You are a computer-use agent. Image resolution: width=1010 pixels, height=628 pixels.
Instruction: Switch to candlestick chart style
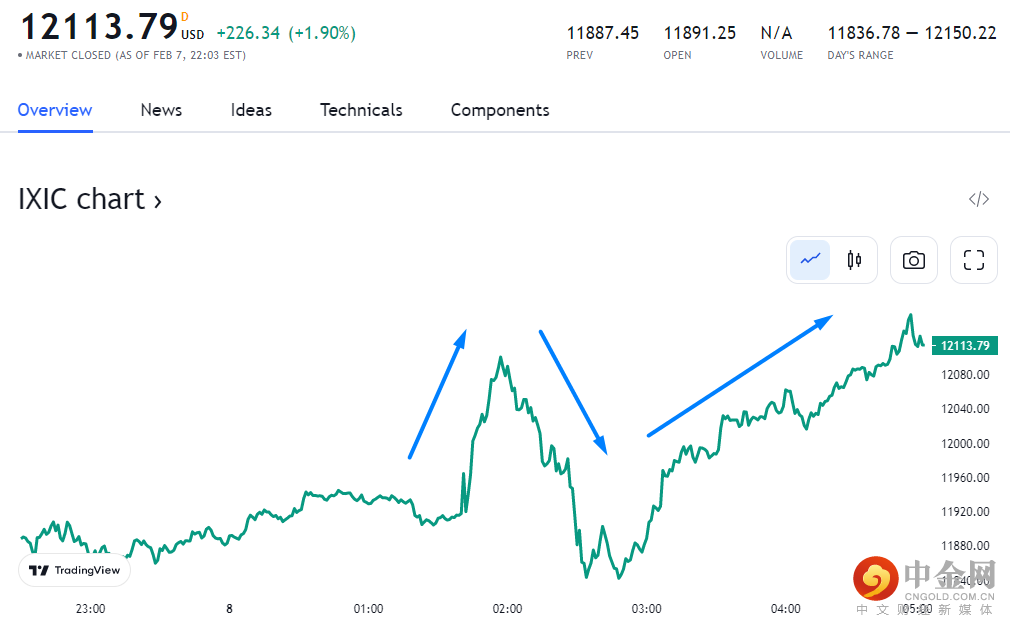pos(854,261)
